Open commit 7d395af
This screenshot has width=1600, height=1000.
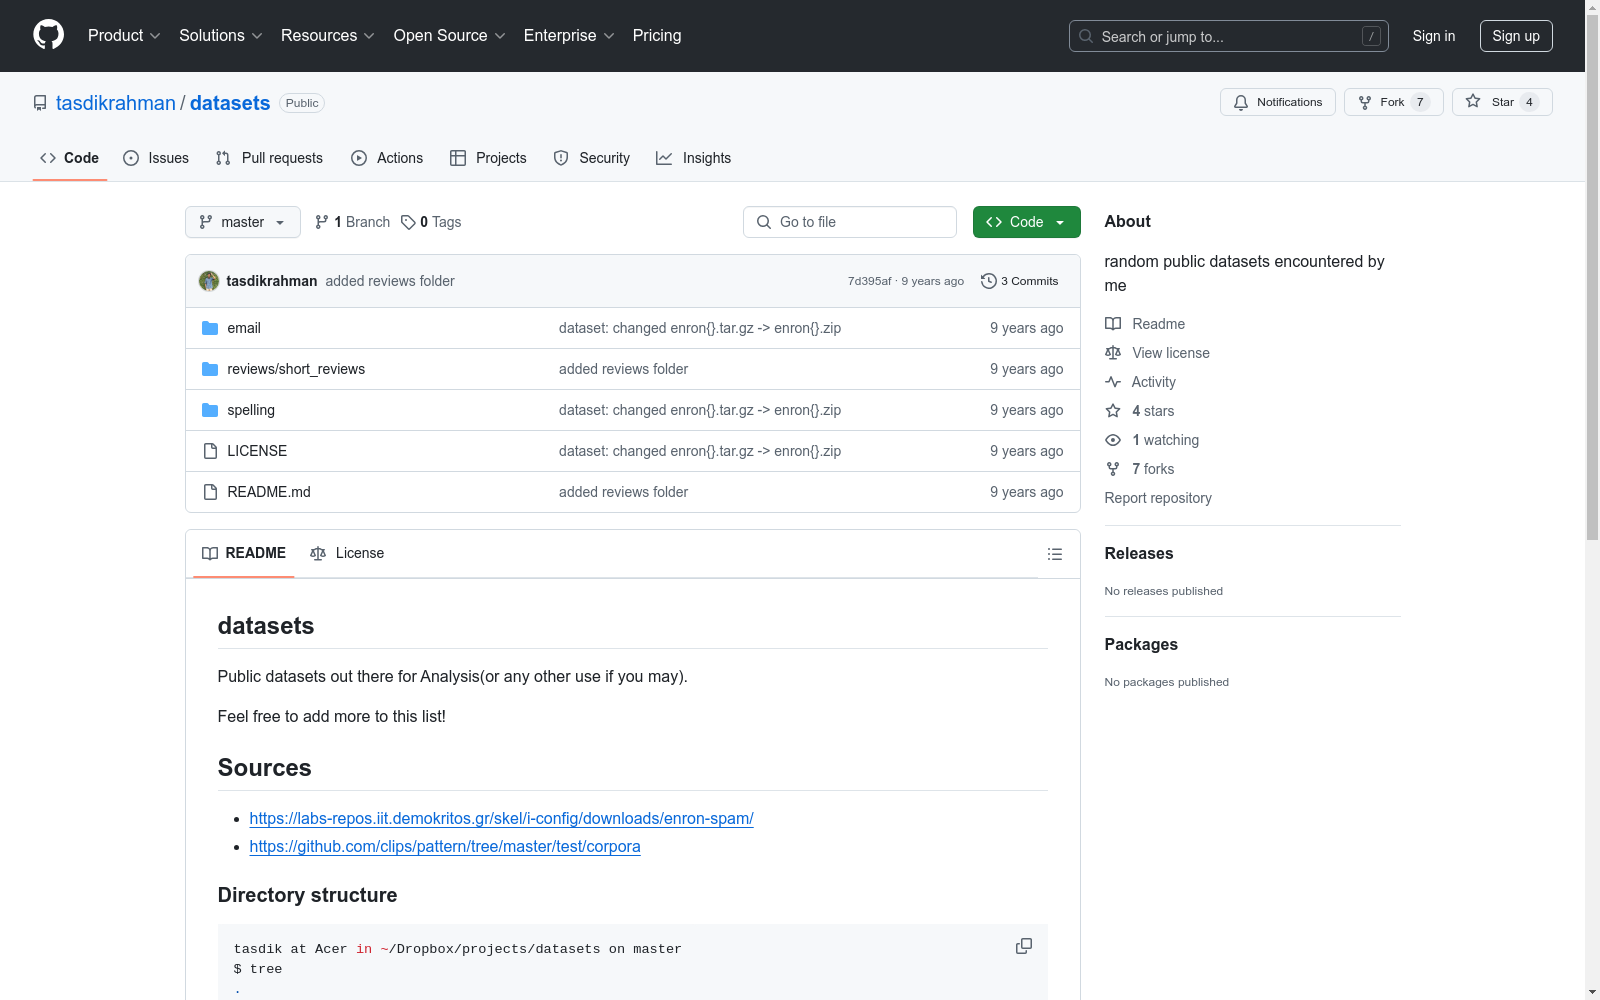869,281
